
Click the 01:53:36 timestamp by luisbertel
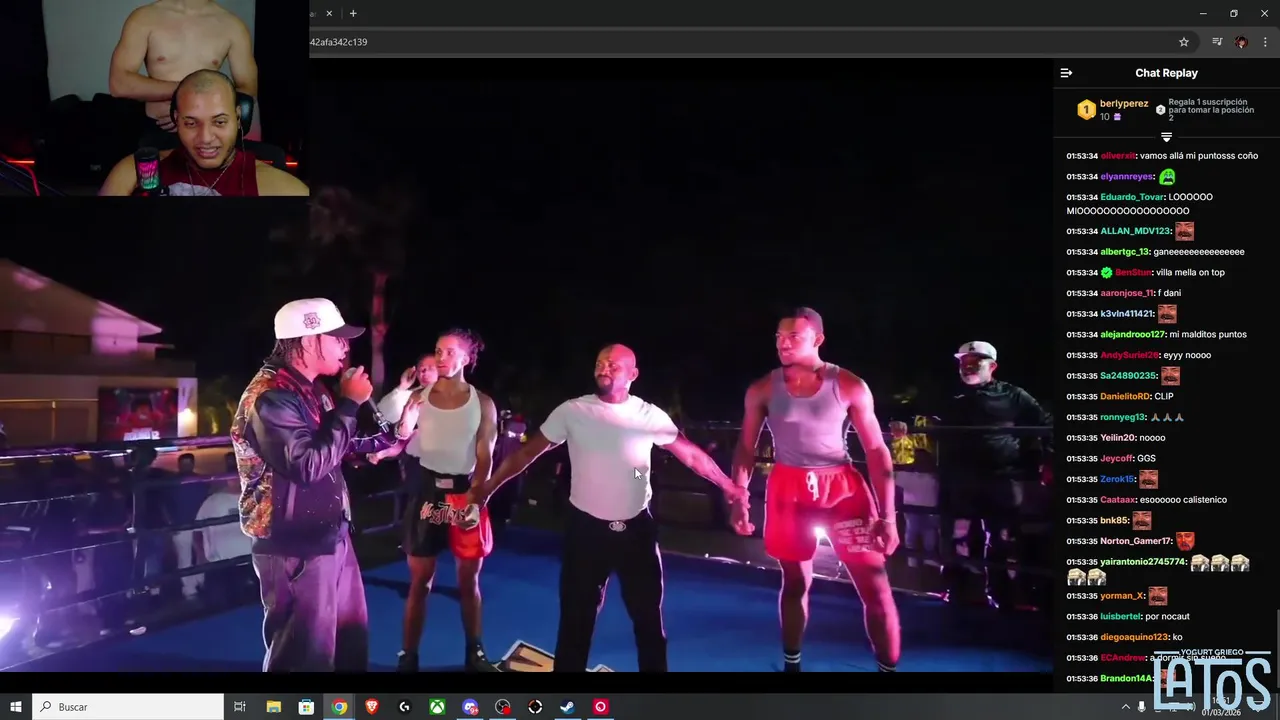click(1082, 616)
